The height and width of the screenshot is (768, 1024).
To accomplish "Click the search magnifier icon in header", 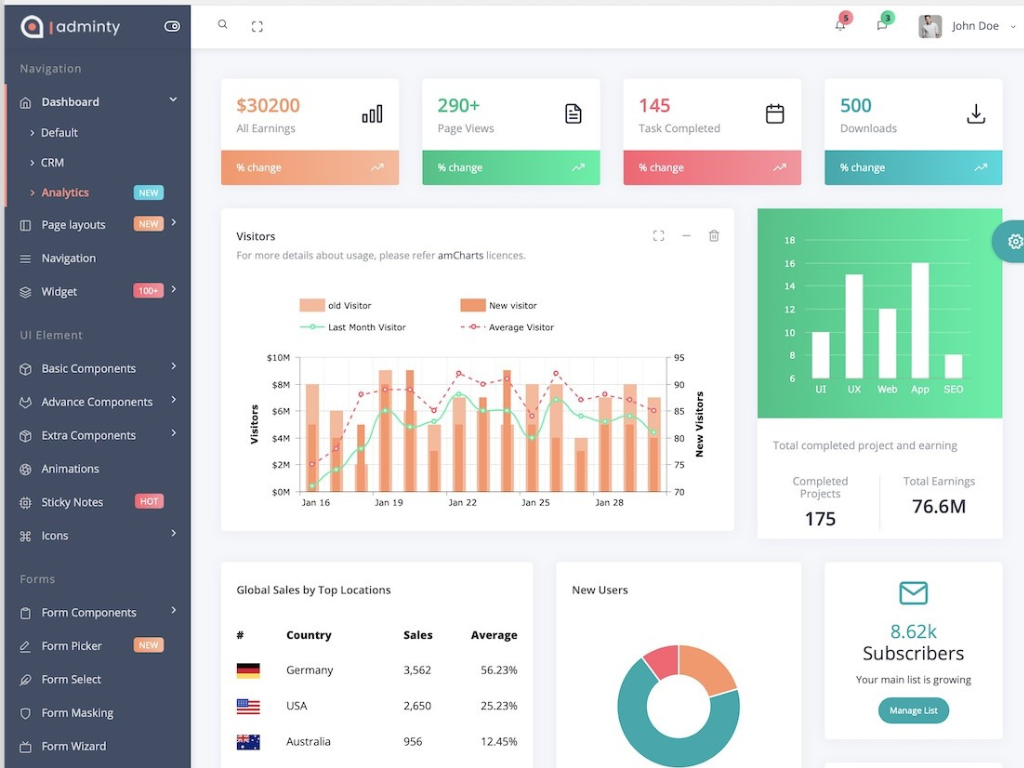I will click(222, 25).
